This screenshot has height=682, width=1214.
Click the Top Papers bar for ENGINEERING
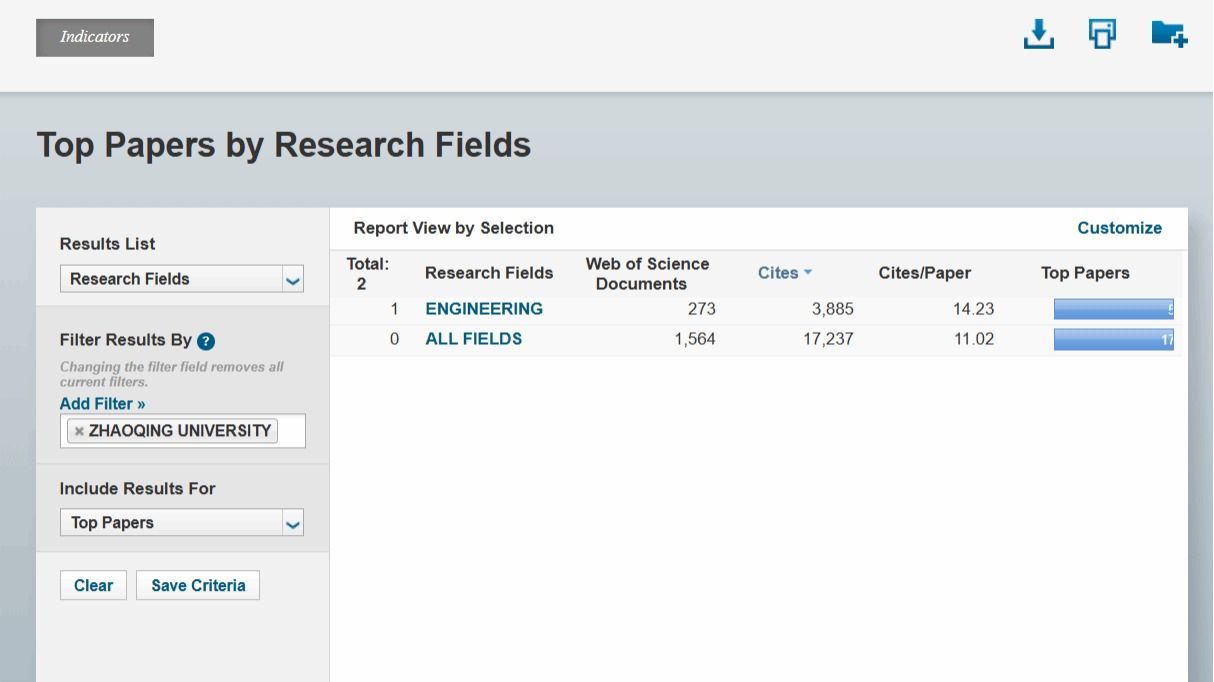[x=1113, y=310]
